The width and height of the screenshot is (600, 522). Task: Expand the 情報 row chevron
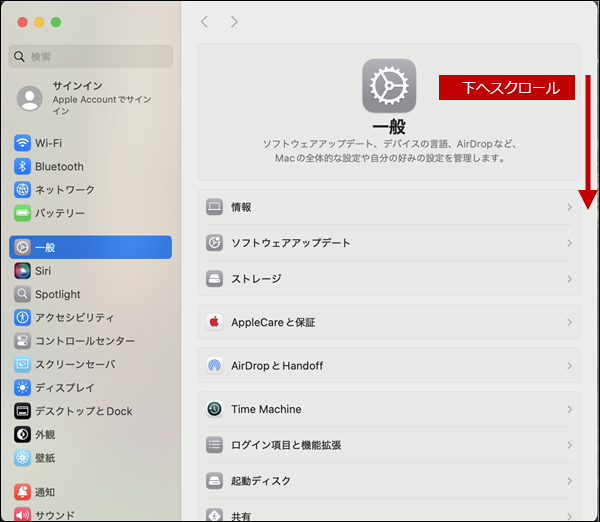[x=569, y=207]
